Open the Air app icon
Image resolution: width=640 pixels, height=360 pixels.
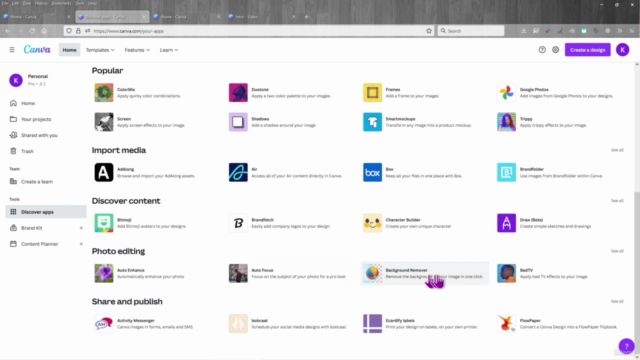click(x=238, y=172)
